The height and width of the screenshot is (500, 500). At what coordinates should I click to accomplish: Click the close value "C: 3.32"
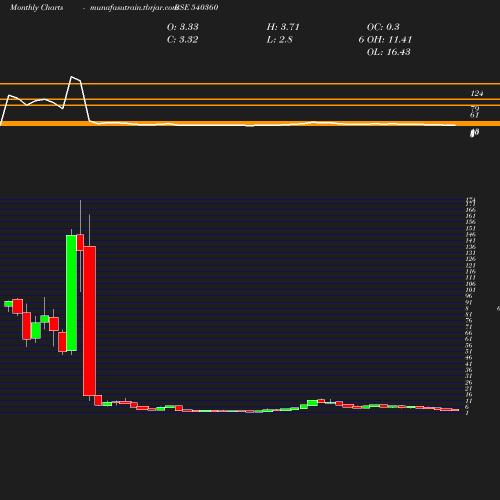[183, 39]
